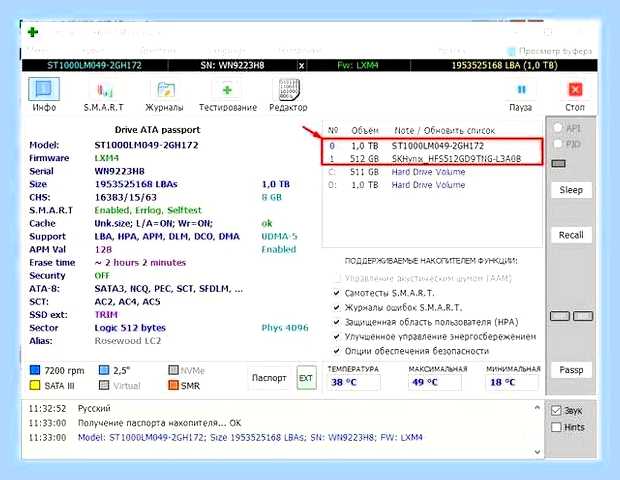Select the PIO radio option
620x480 pixels.
point(558,144)
